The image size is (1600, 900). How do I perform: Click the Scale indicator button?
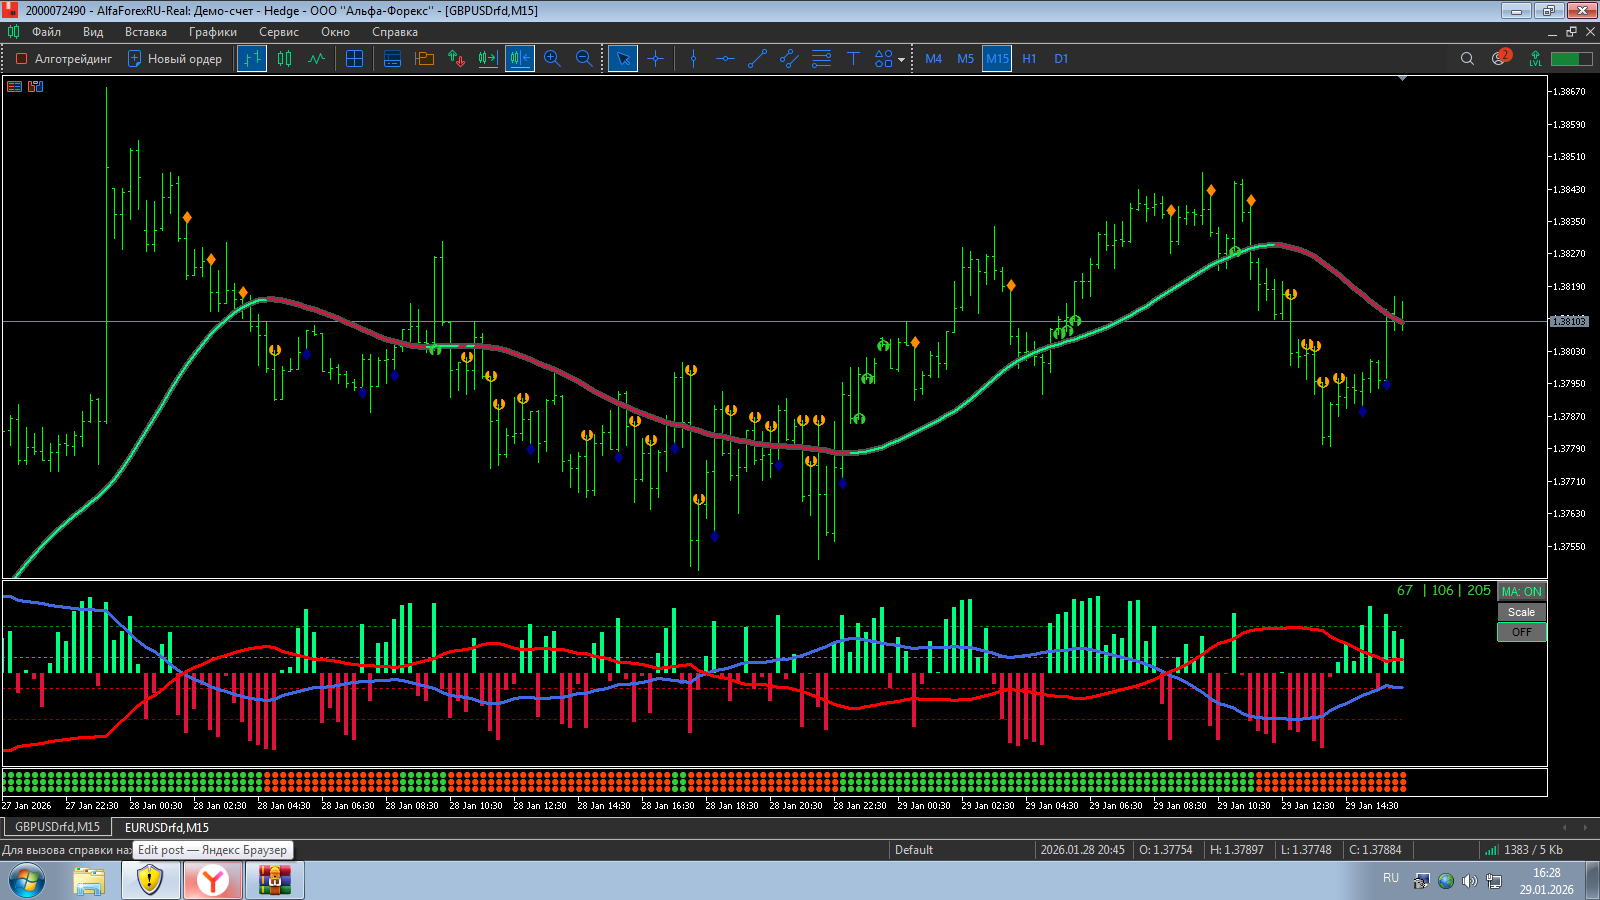tap(1522, 612)
